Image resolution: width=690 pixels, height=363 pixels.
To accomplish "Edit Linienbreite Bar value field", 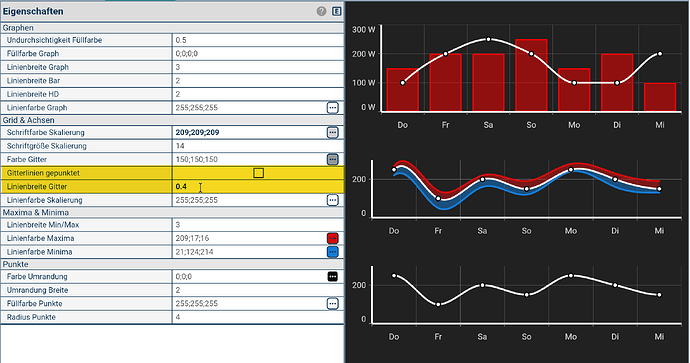I will 257,81.
